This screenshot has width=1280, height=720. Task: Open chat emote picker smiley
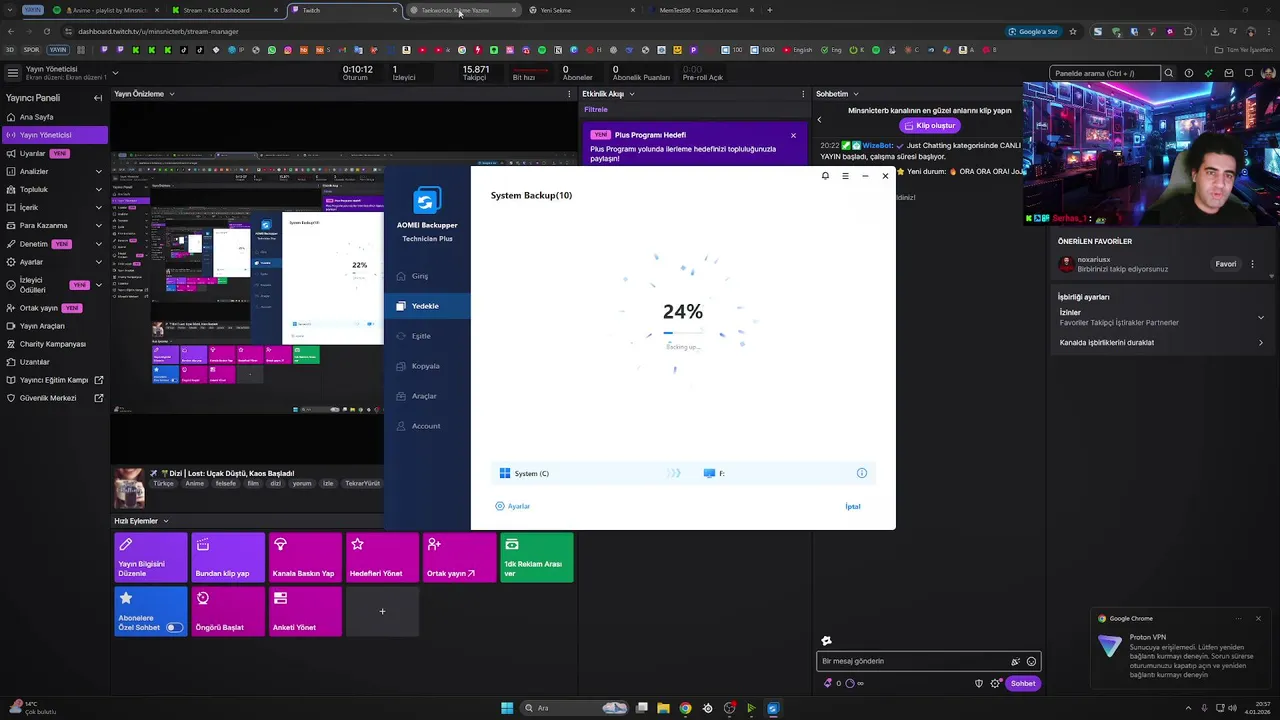pyautogui.click(x=1032, y=661)
